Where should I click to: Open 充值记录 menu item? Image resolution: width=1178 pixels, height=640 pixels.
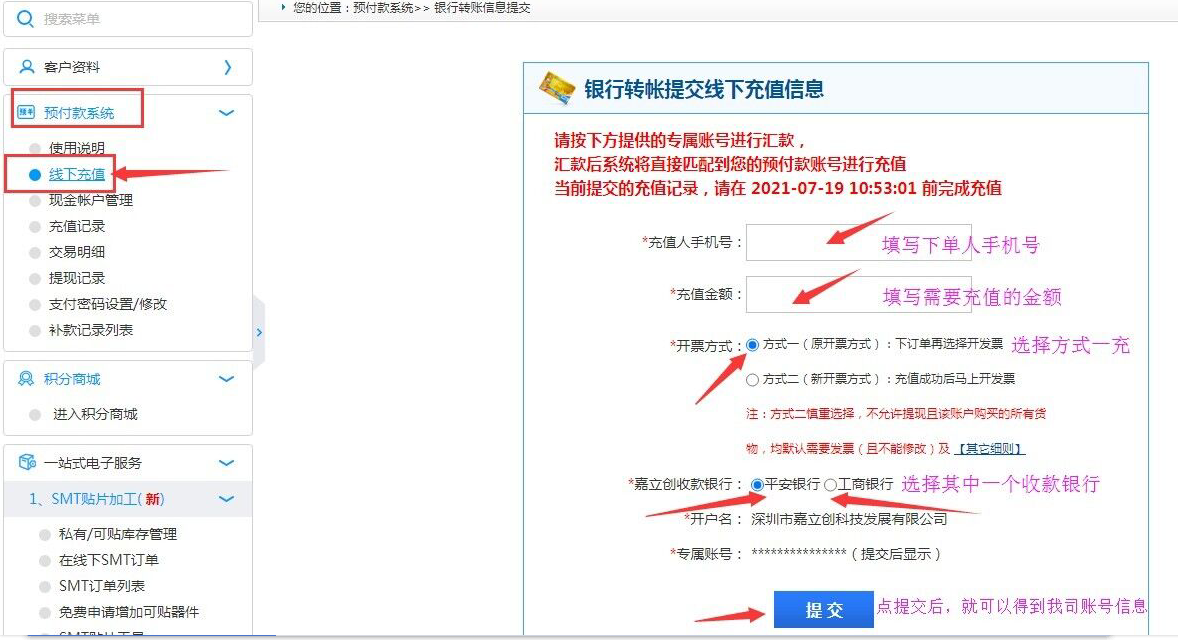[x=77, y=226]
